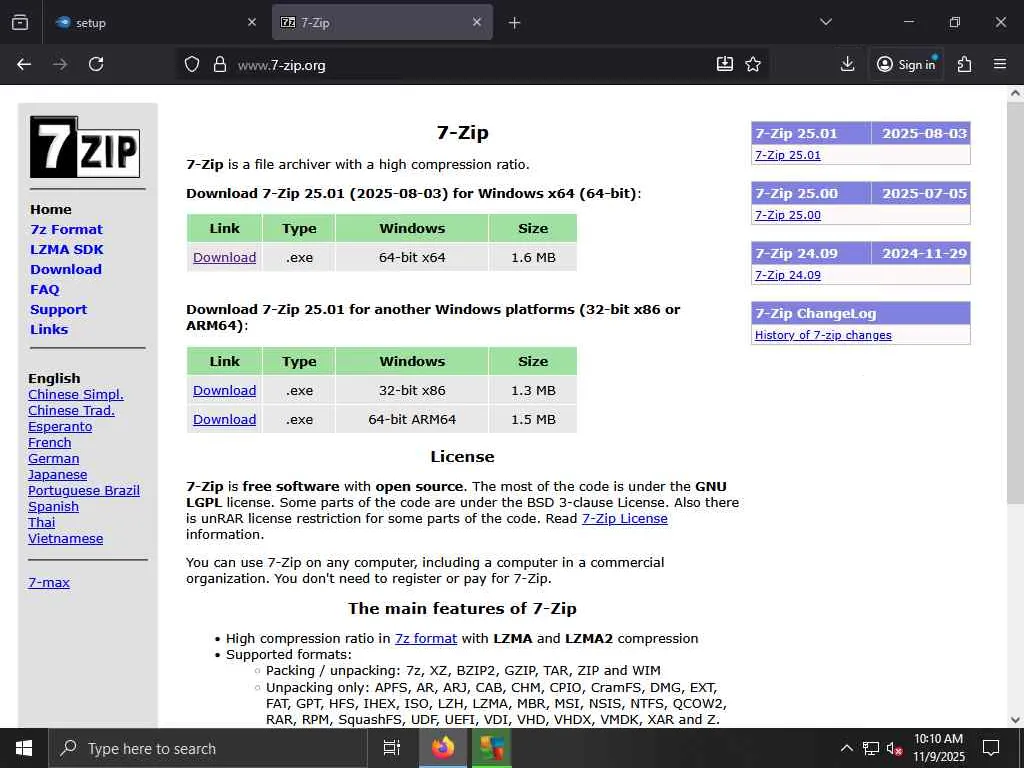Switch language to German
The width and height of the screenshot is (1024, 768).
pyautogui.click(x=54, y=458)
